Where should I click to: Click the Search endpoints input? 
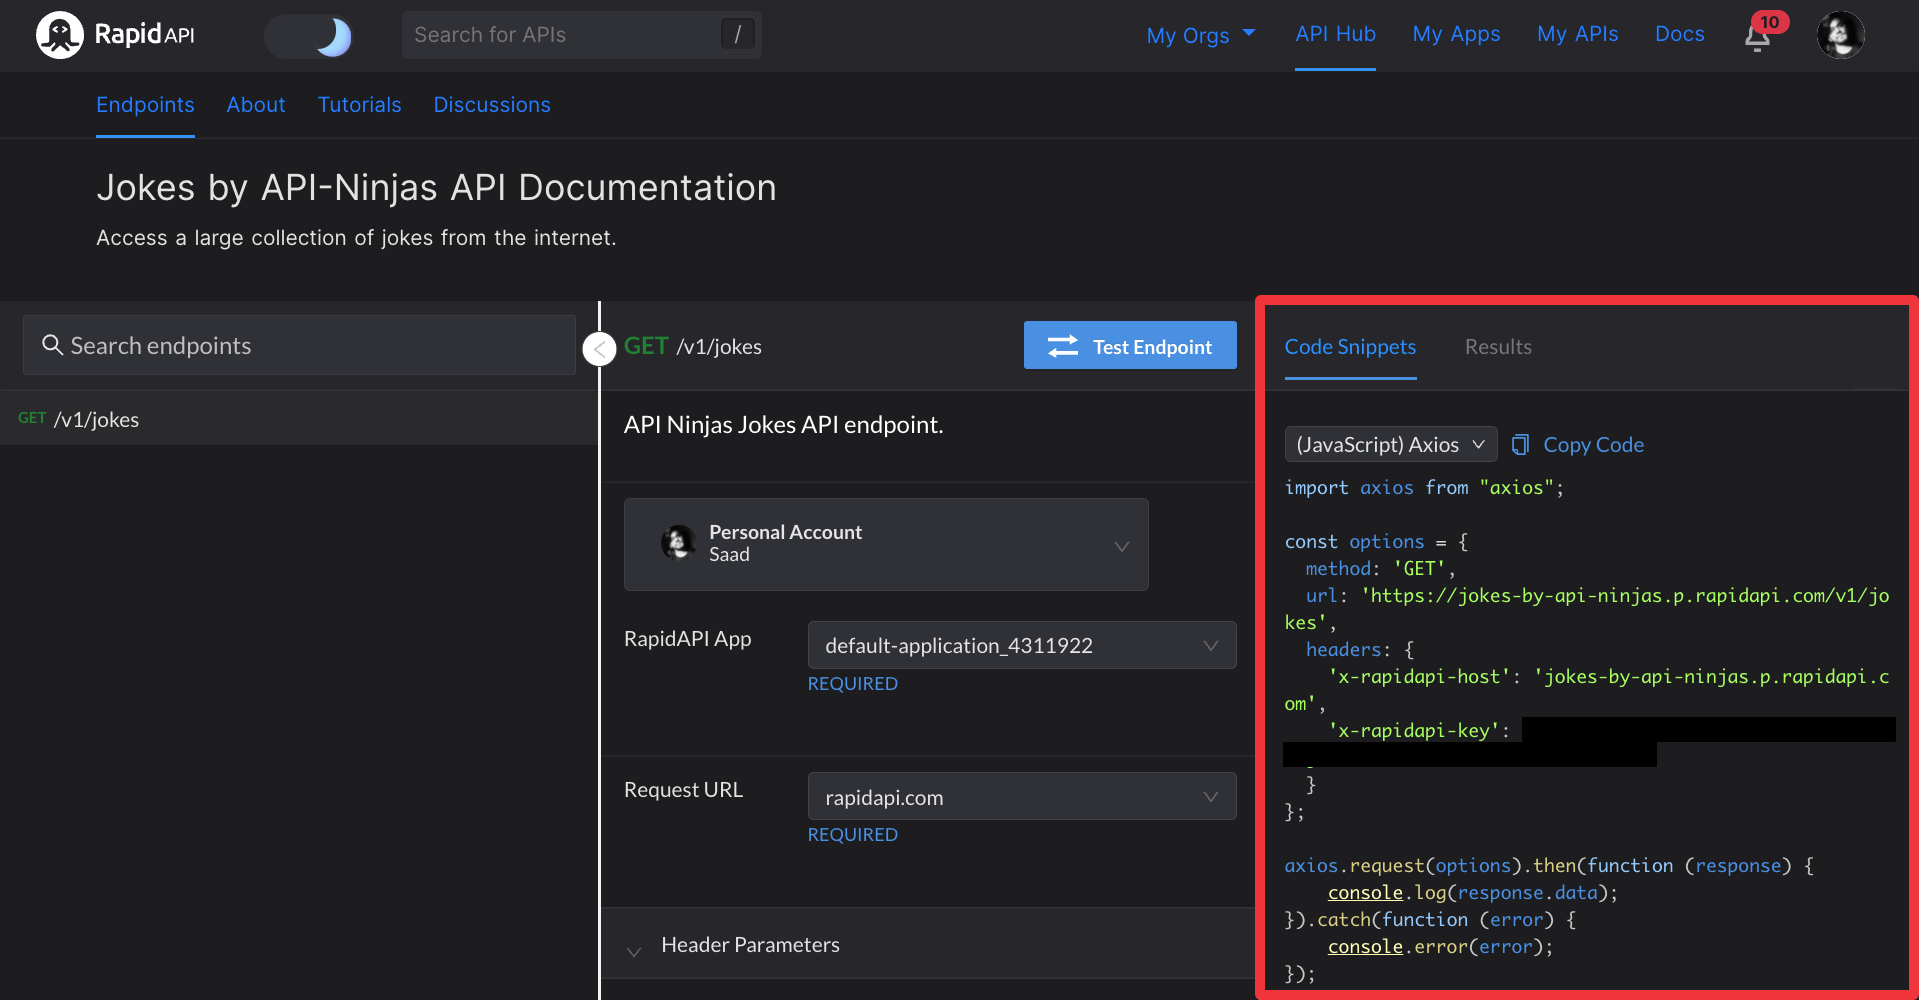point(299,345)
